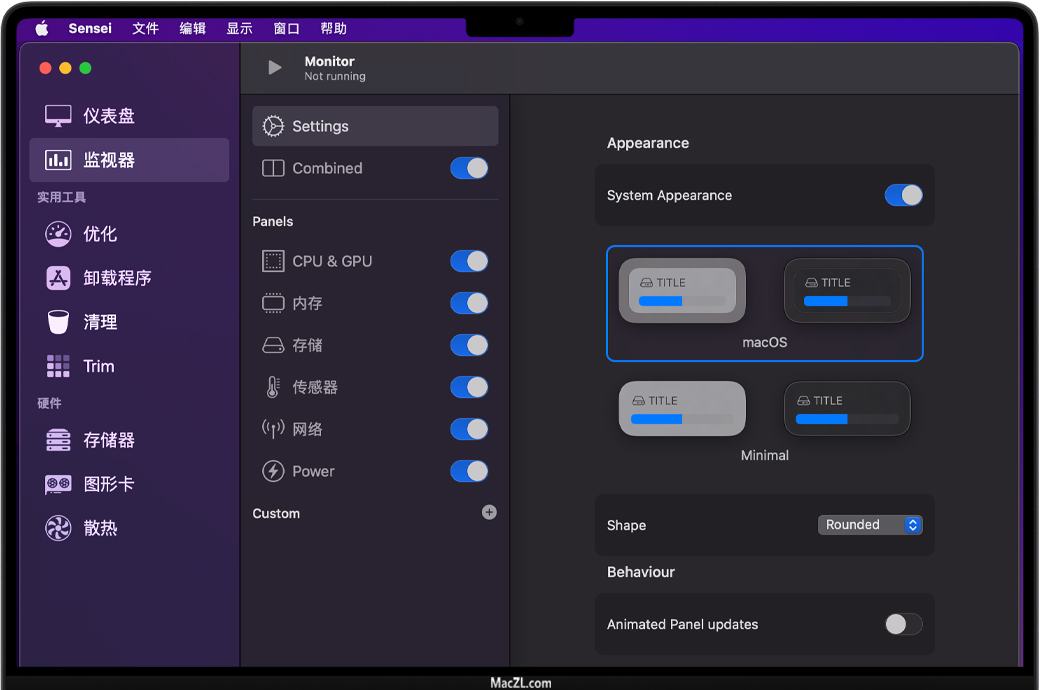Image resolution: width=1040 pixels, height=690 pixels.
Task: Open the 文件 menu
Action: (x=145, y=28)
